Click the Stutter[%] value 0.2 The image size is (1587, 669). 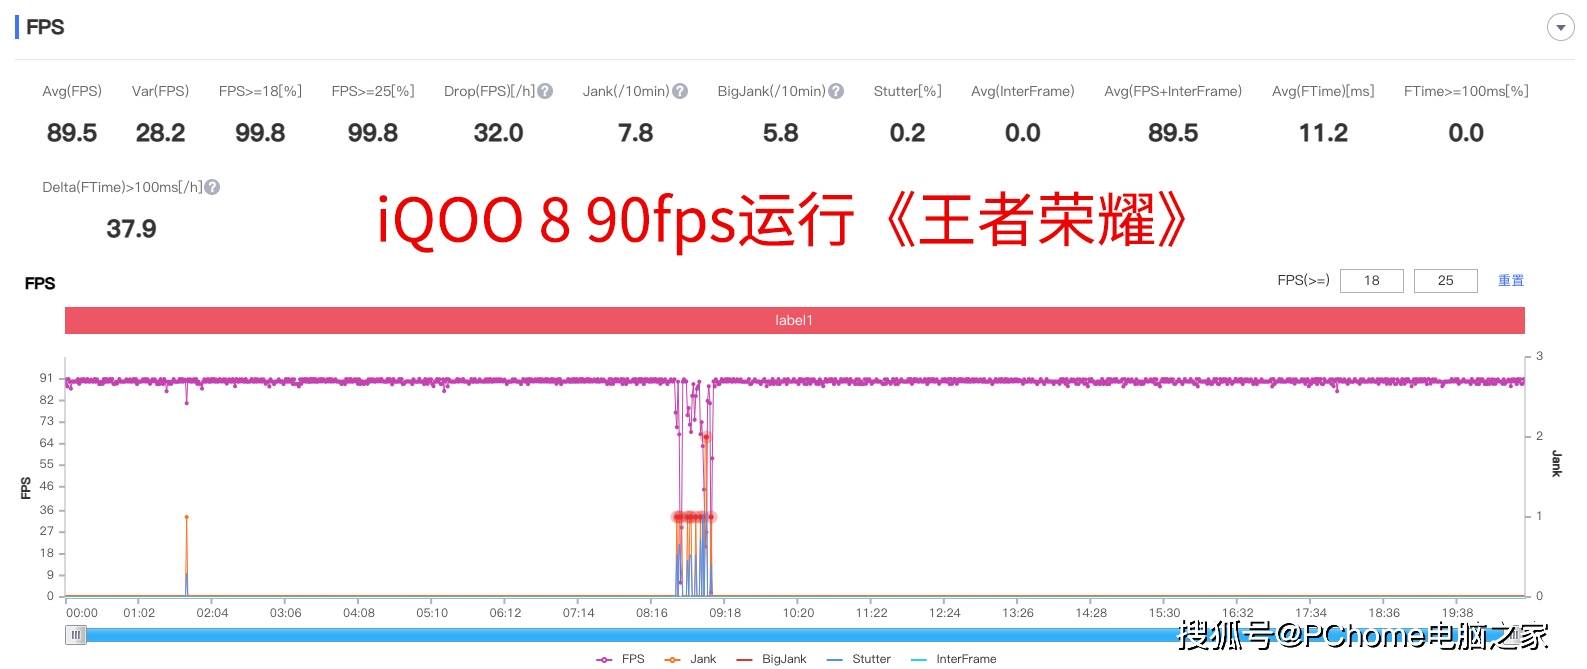pos(907,133)
